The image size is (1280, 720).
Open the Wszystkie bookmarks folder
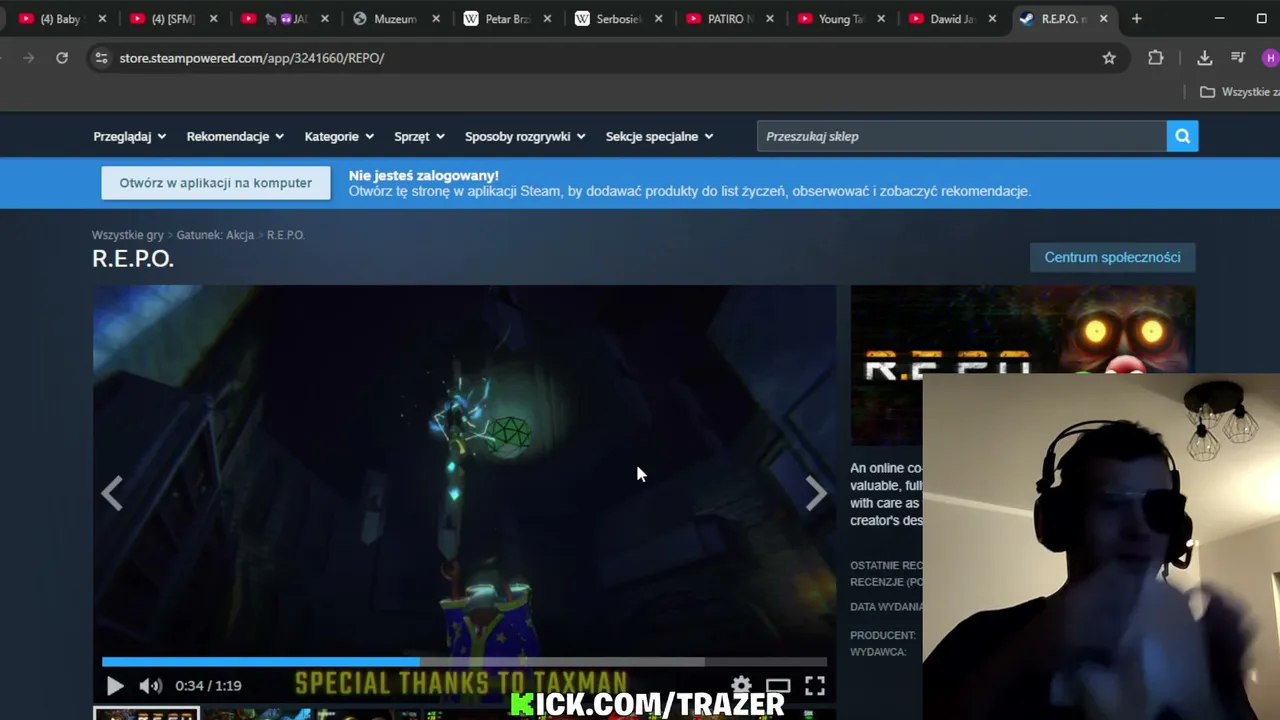point(1239,92)
